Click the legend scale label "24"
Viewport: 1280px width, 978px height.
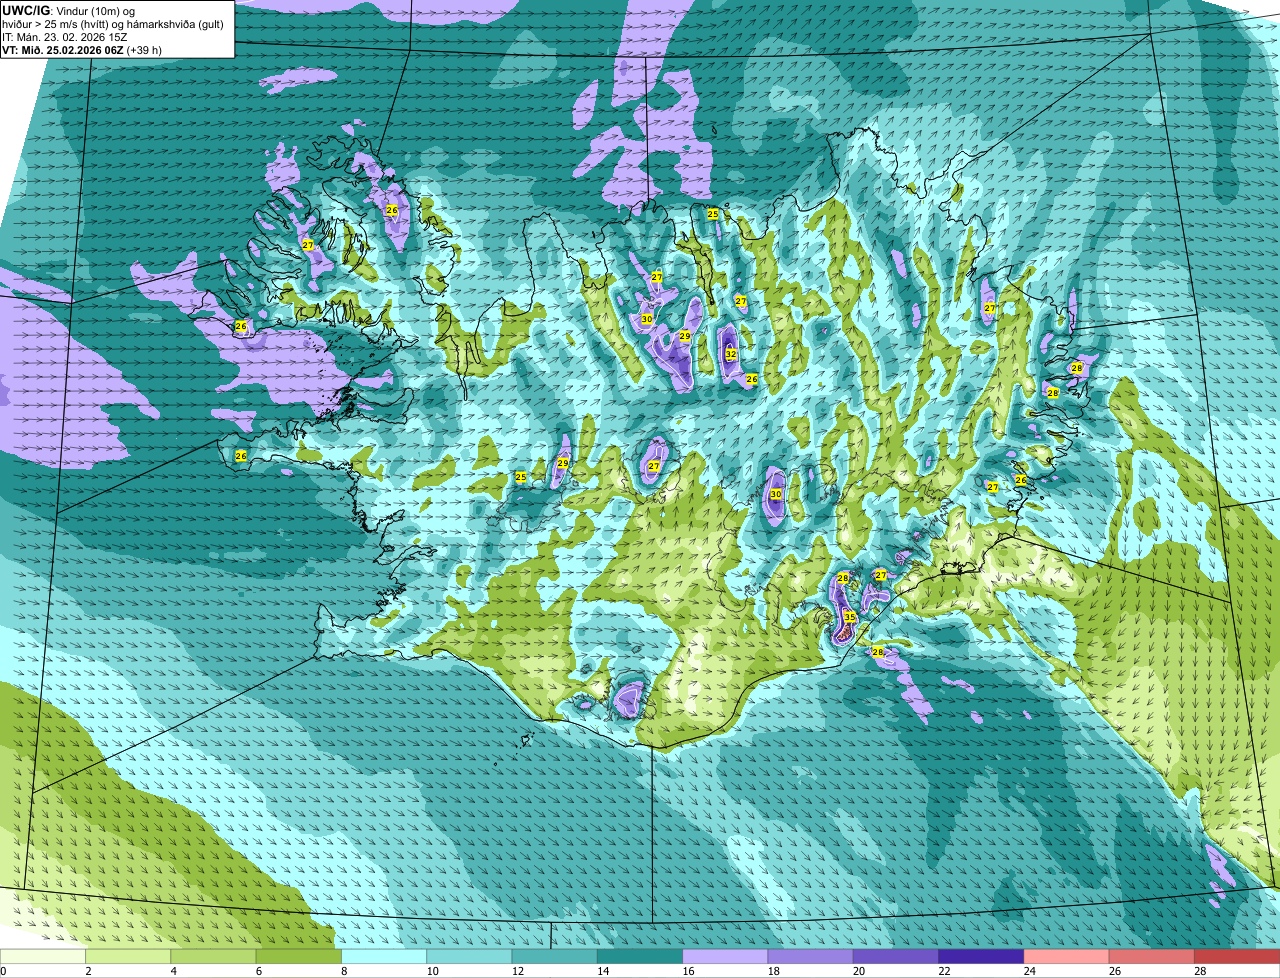tap(1029, 971)
